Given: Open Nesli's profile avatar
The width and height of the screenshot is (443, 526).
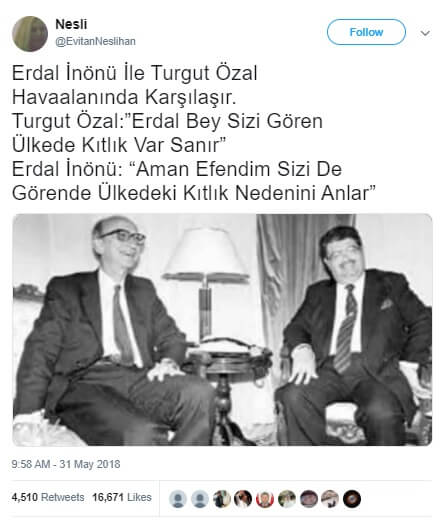Looking at the screenshot, I should [x=30, y=34].
